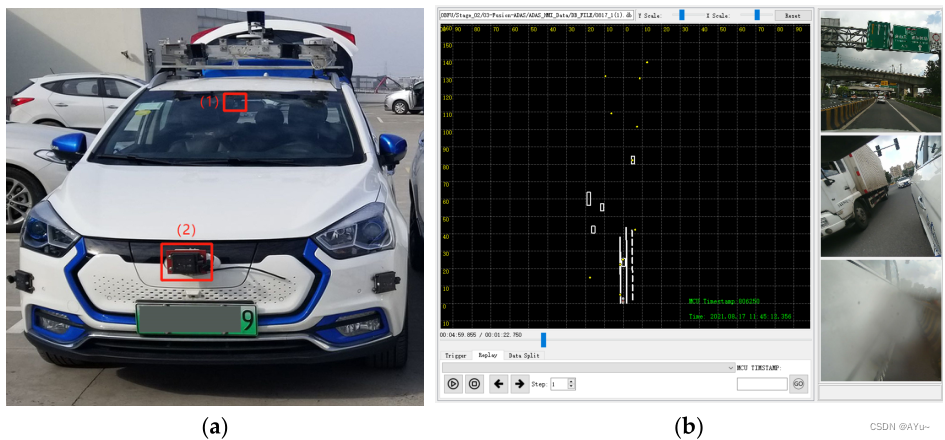Screen dimensions: 945x440
Task: Switch to the Trigger tab
Action: (x=456, y=356)
